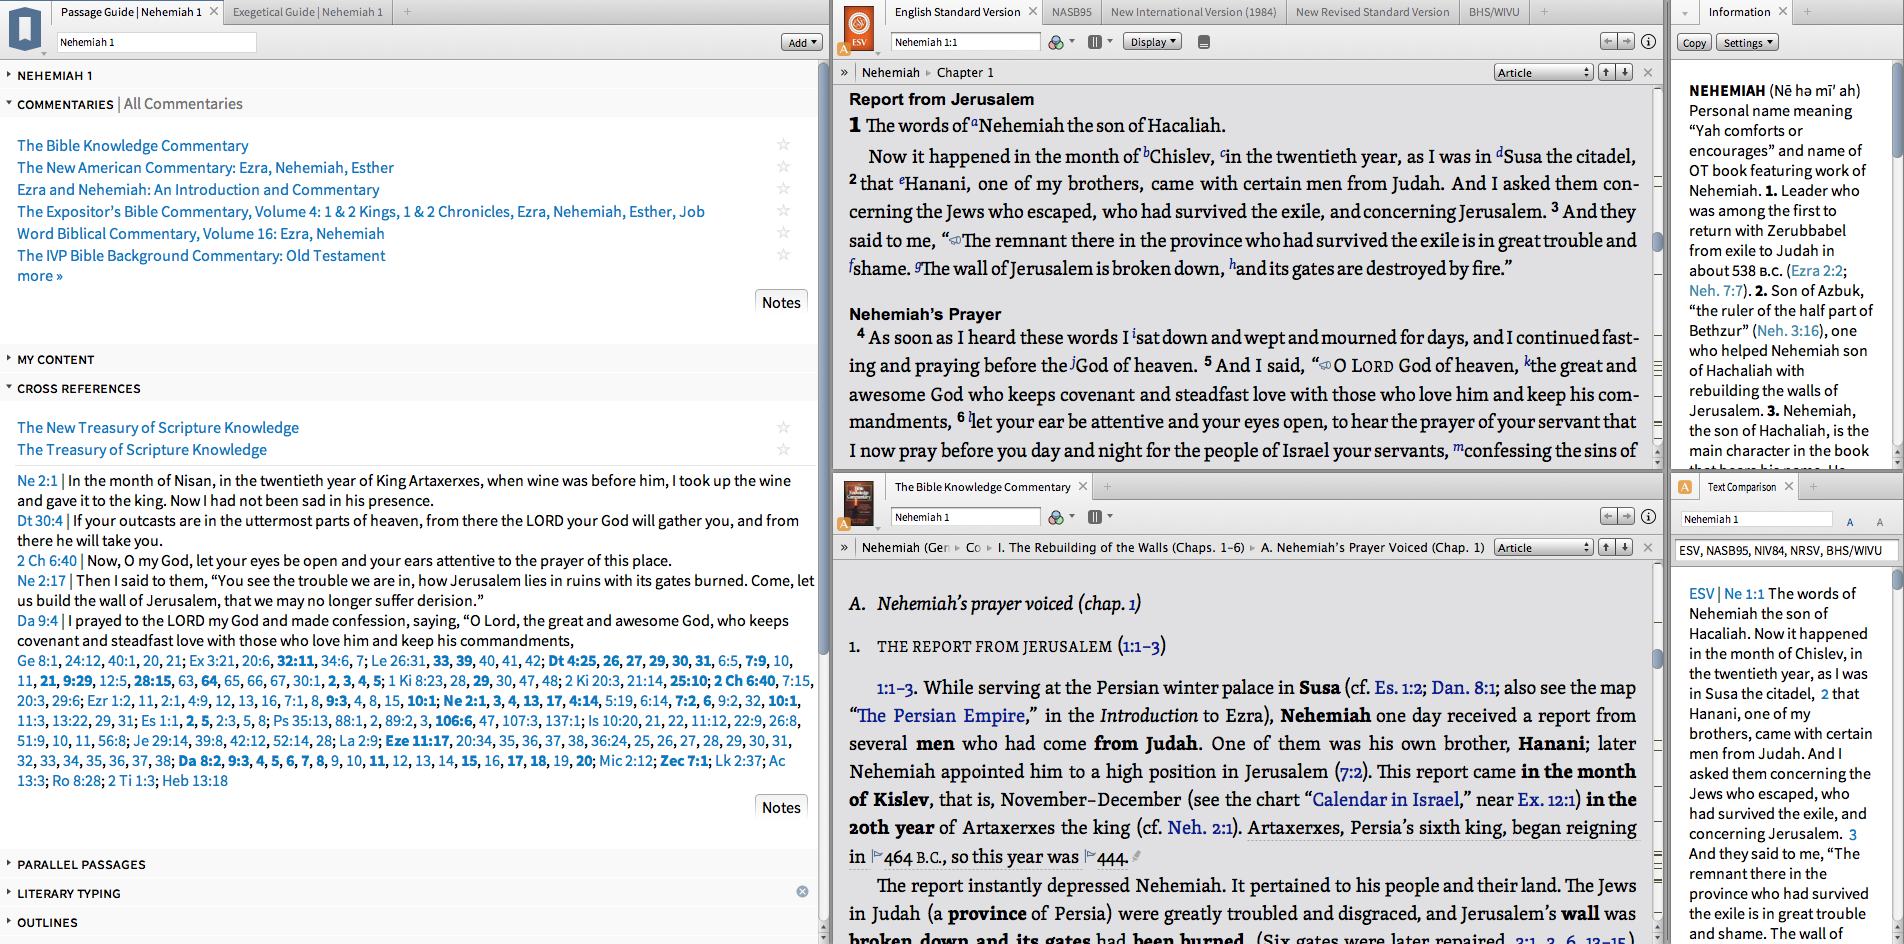Expand the PARALLEL PASSAGES section
The height and width of the screenshot is (944, 1904).
[9, 864]
